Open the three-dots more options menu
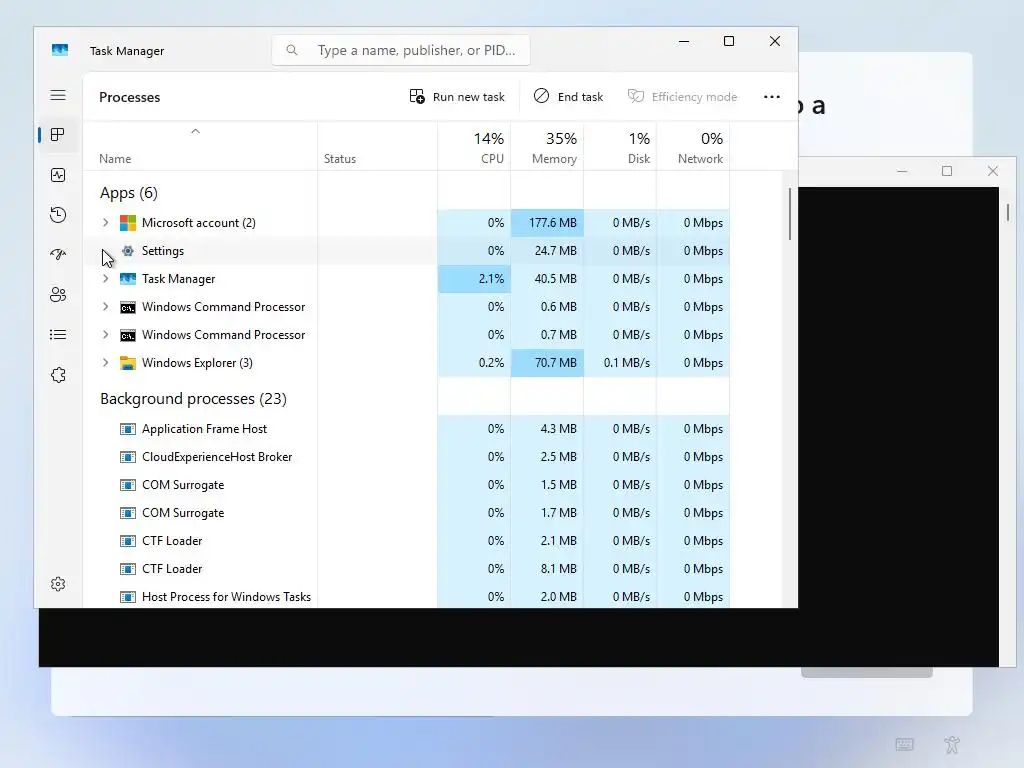The width and height of the screenshot is (1024, 768). click(x=772, y=97)
